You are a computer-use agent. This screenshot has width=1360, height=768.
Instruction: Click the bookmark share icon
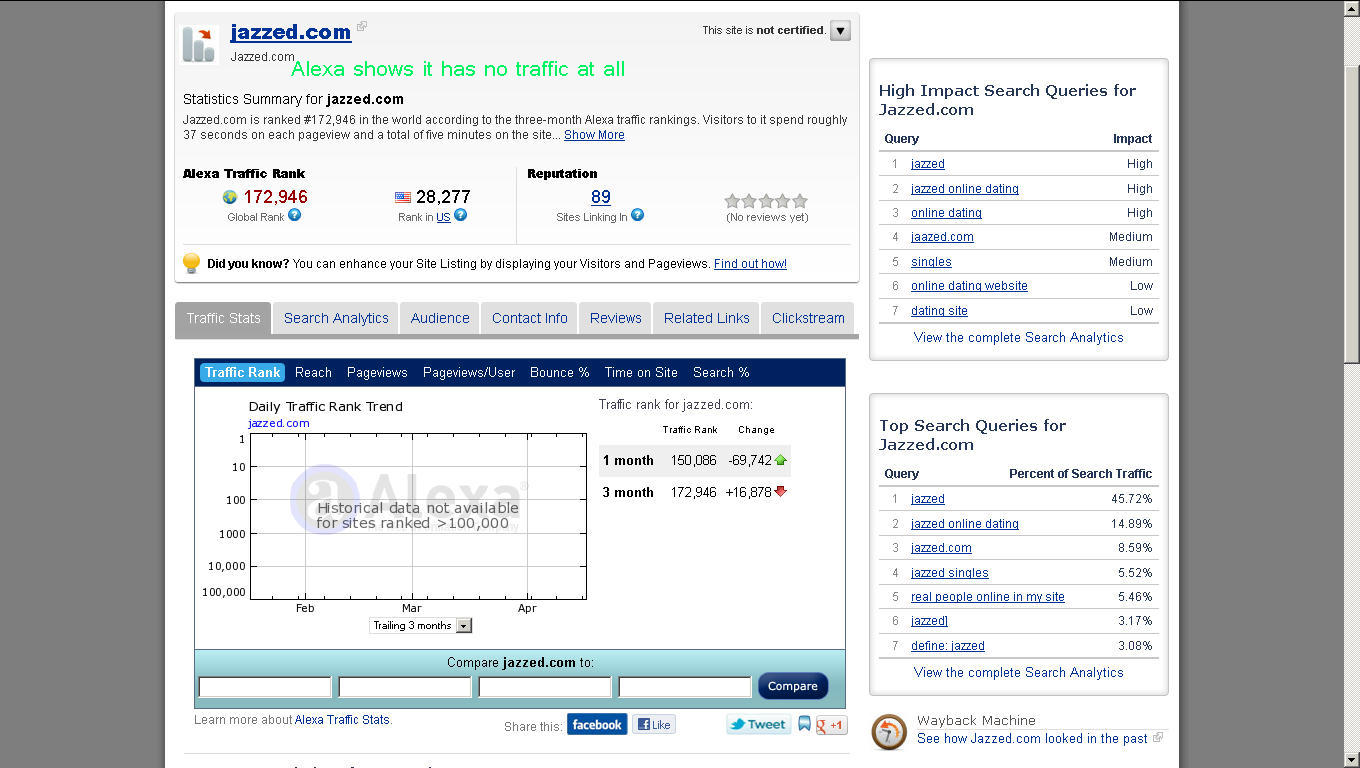(x=804, y=725)
